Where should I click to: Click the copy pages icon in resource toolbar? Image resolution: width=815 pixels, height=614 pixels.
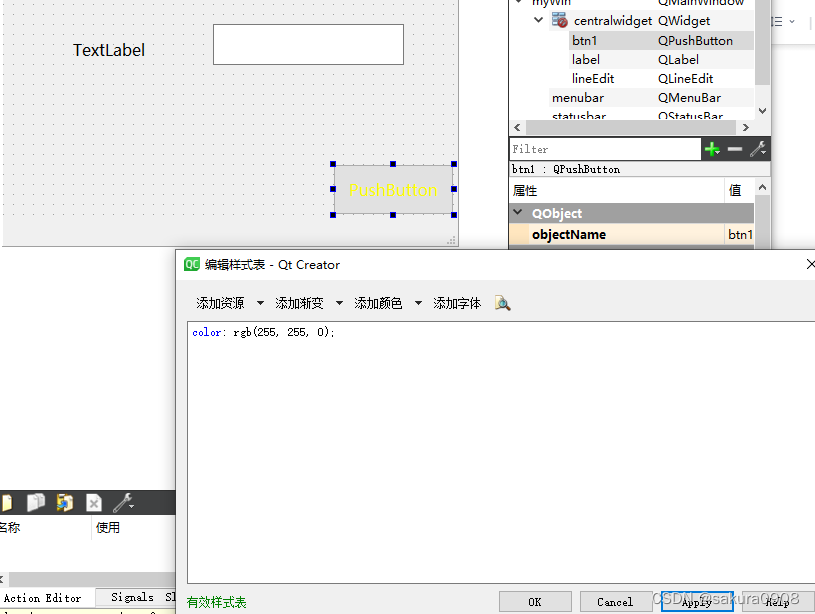point(36,502)
